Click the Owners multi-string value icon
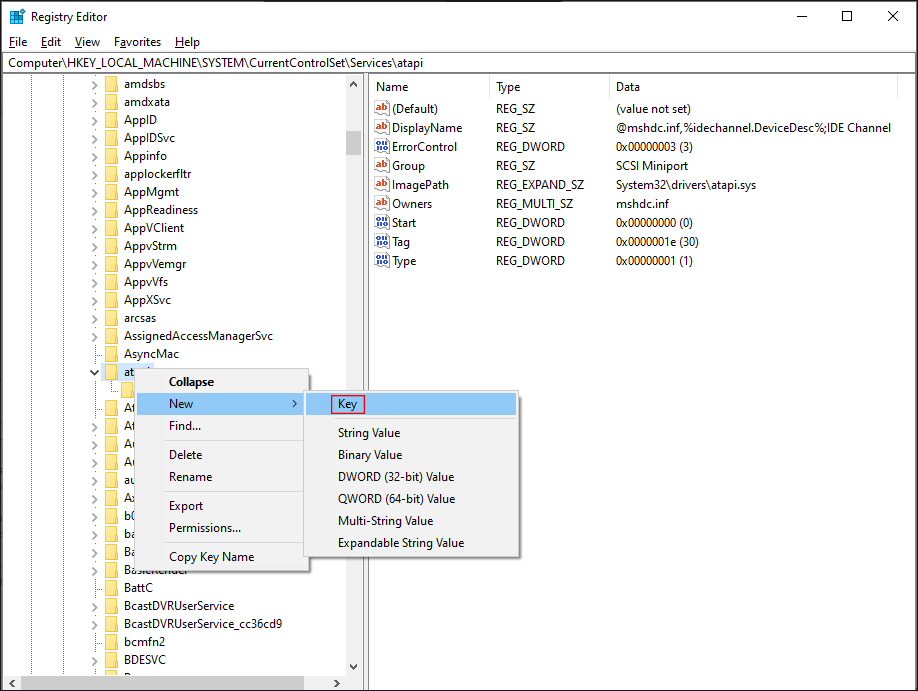 pos(382,203)
